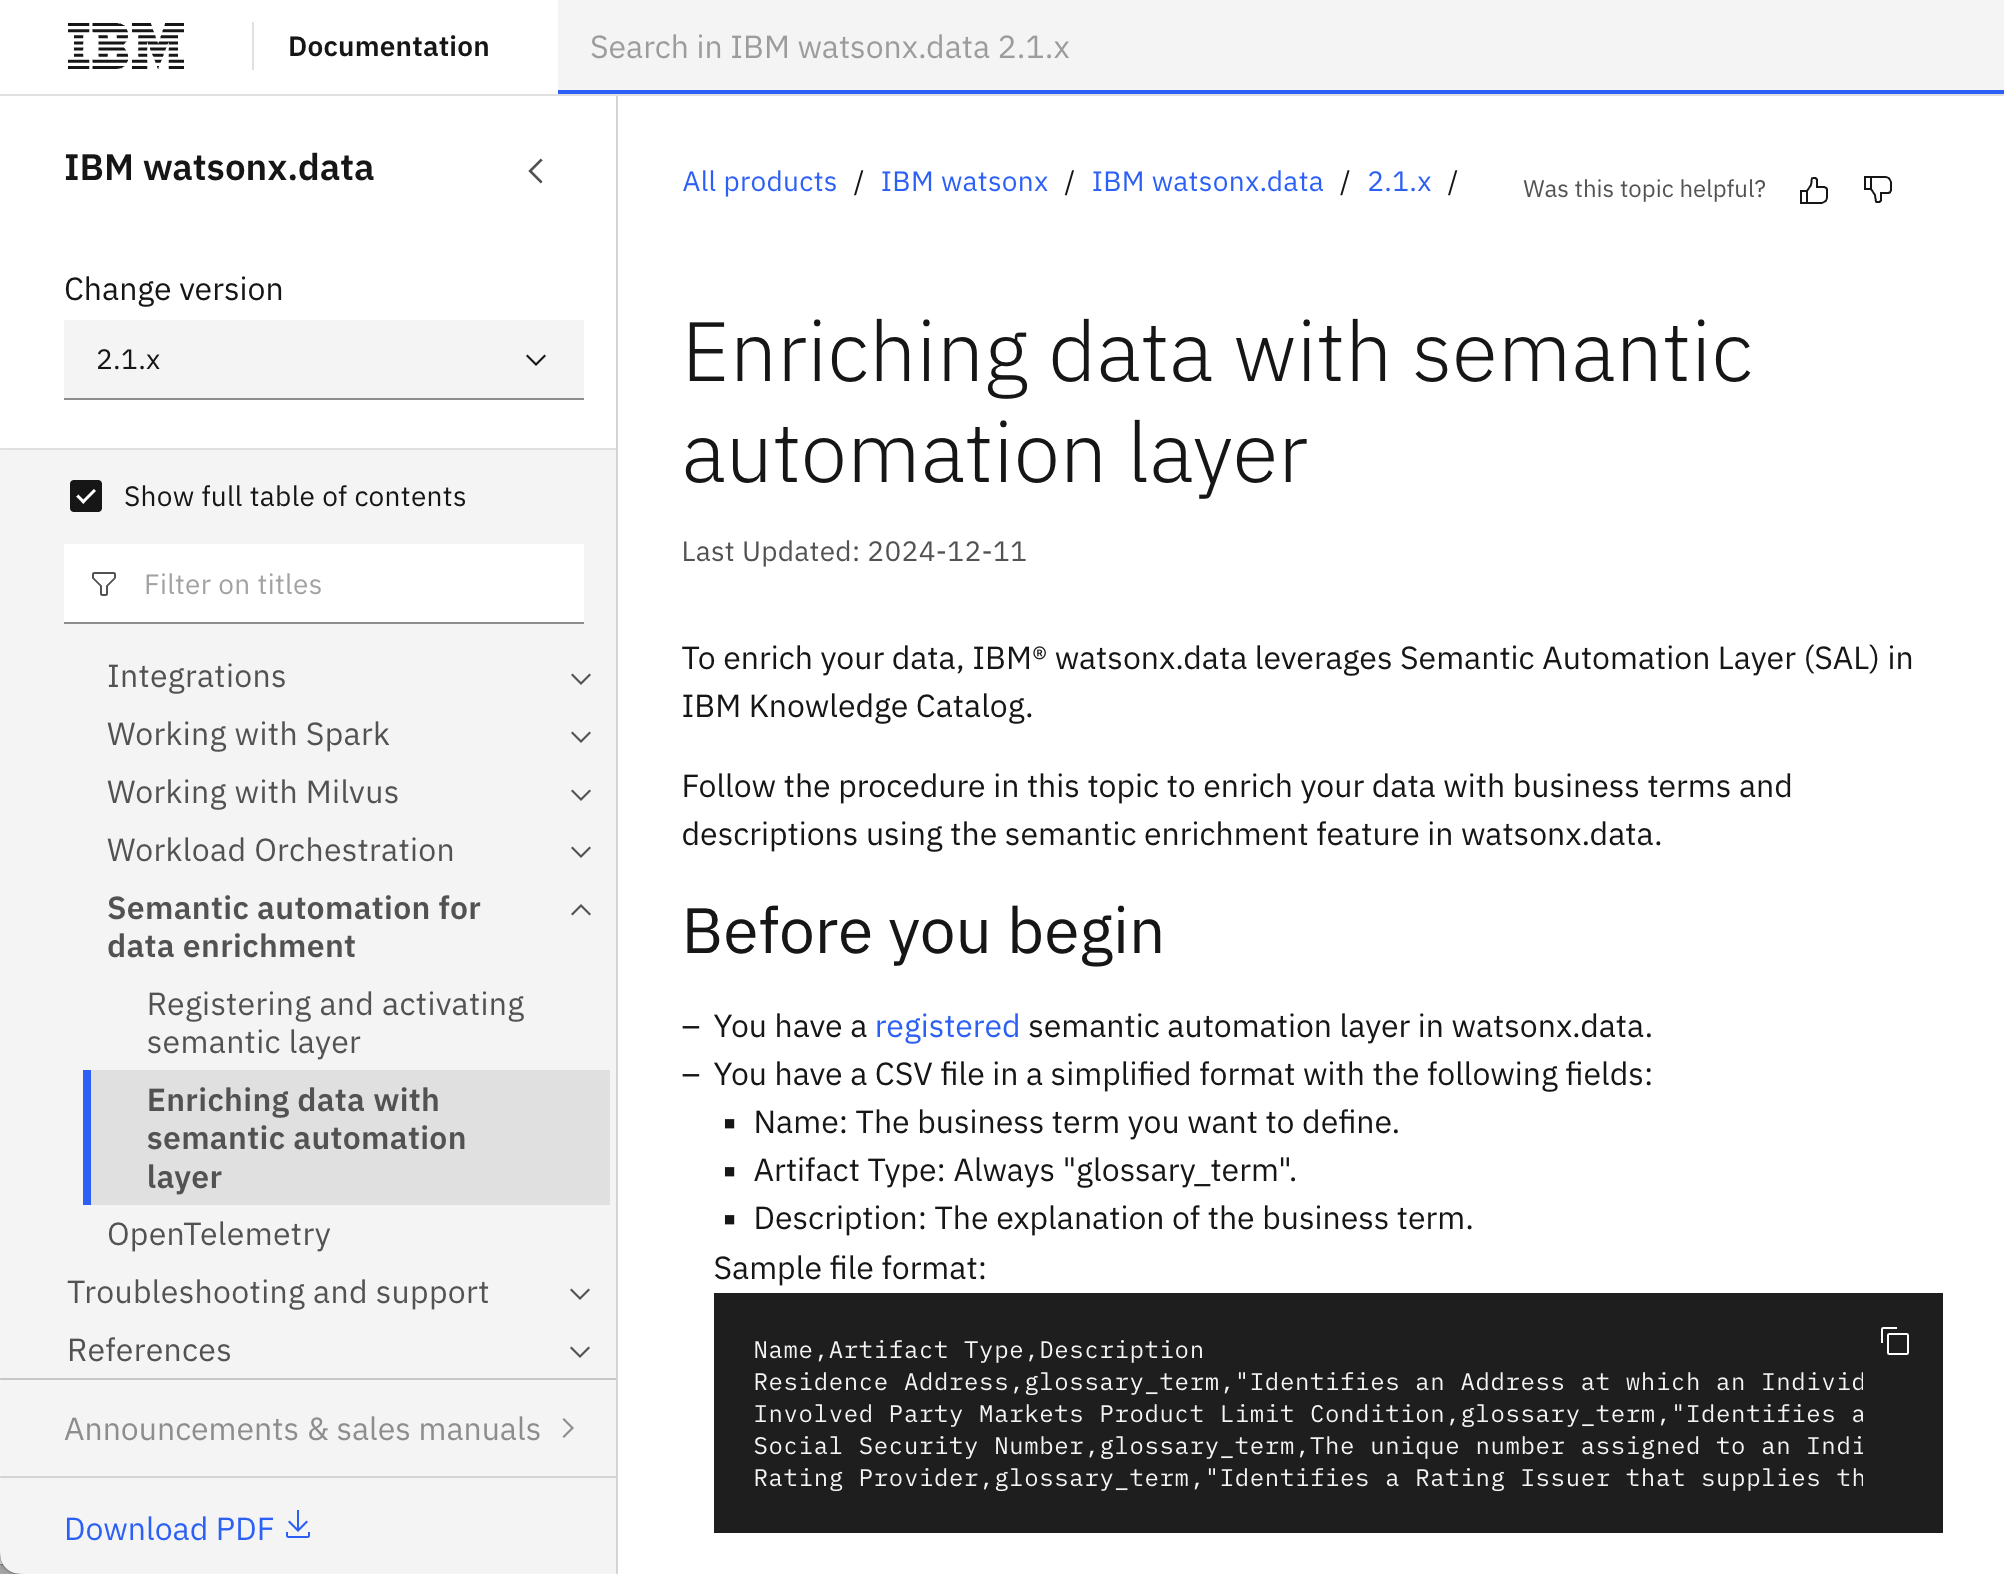Open Registering and activating semantic layer

(335, 1022)
